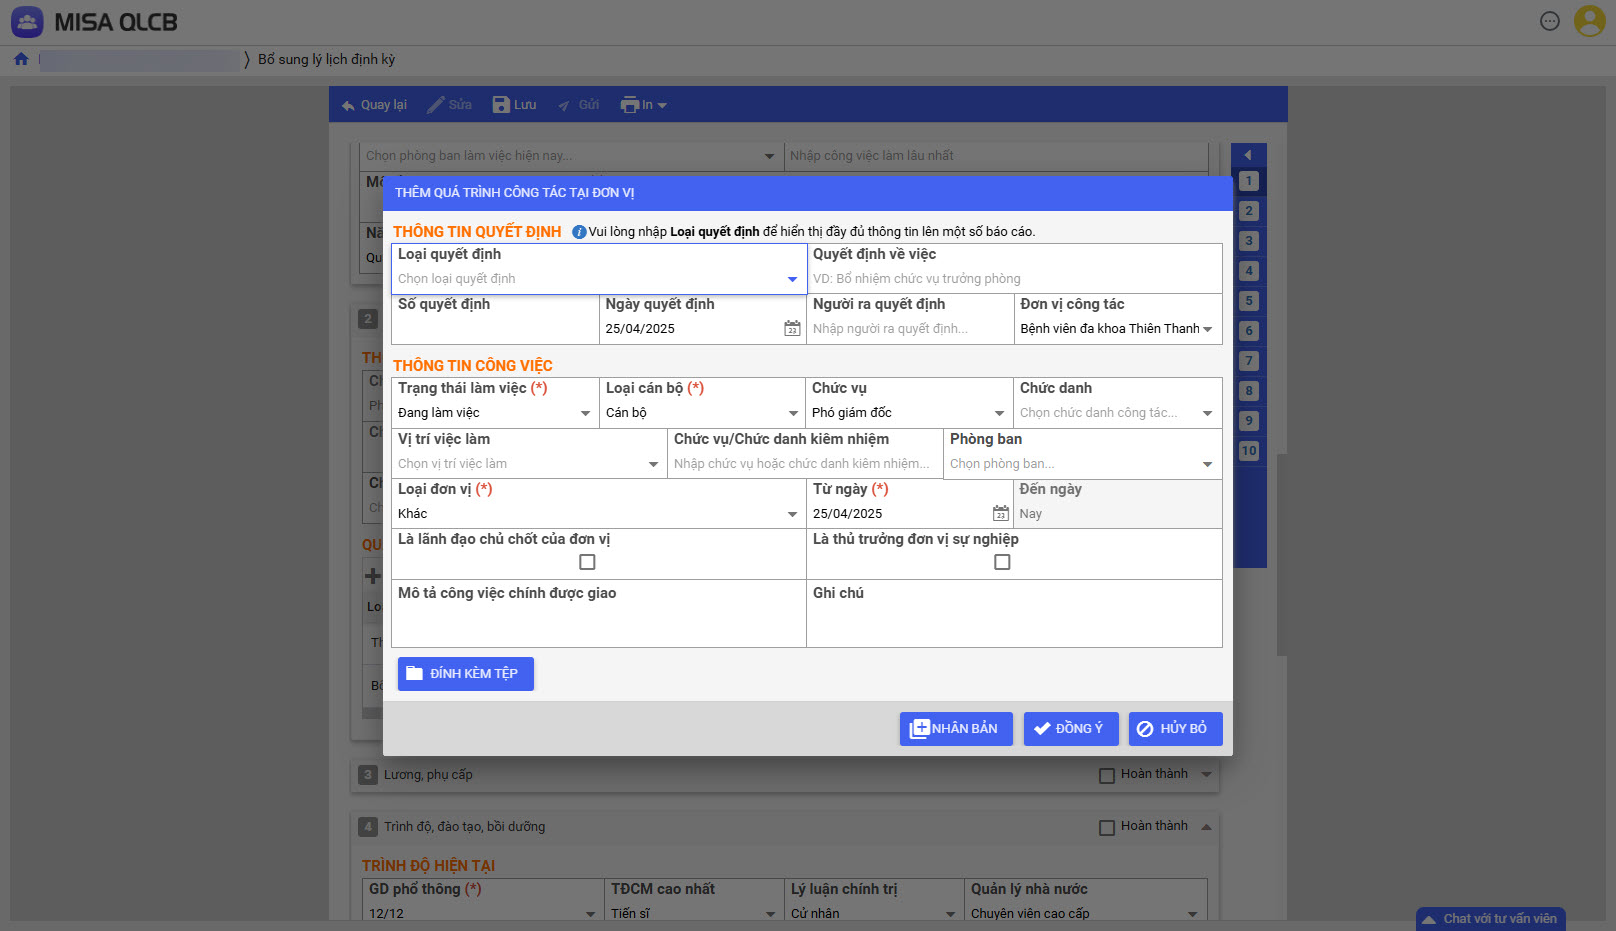1616x931 pixels.
Task: Click the ĐÍNH KÈM TỆP button
Action: tap(465, 674)
